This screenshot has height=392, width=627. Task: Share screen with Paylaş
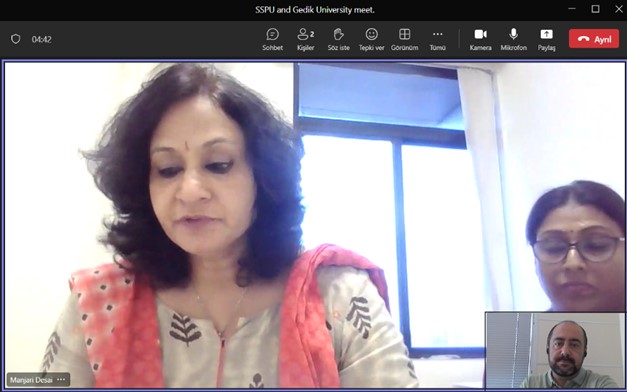pos(546,39)
